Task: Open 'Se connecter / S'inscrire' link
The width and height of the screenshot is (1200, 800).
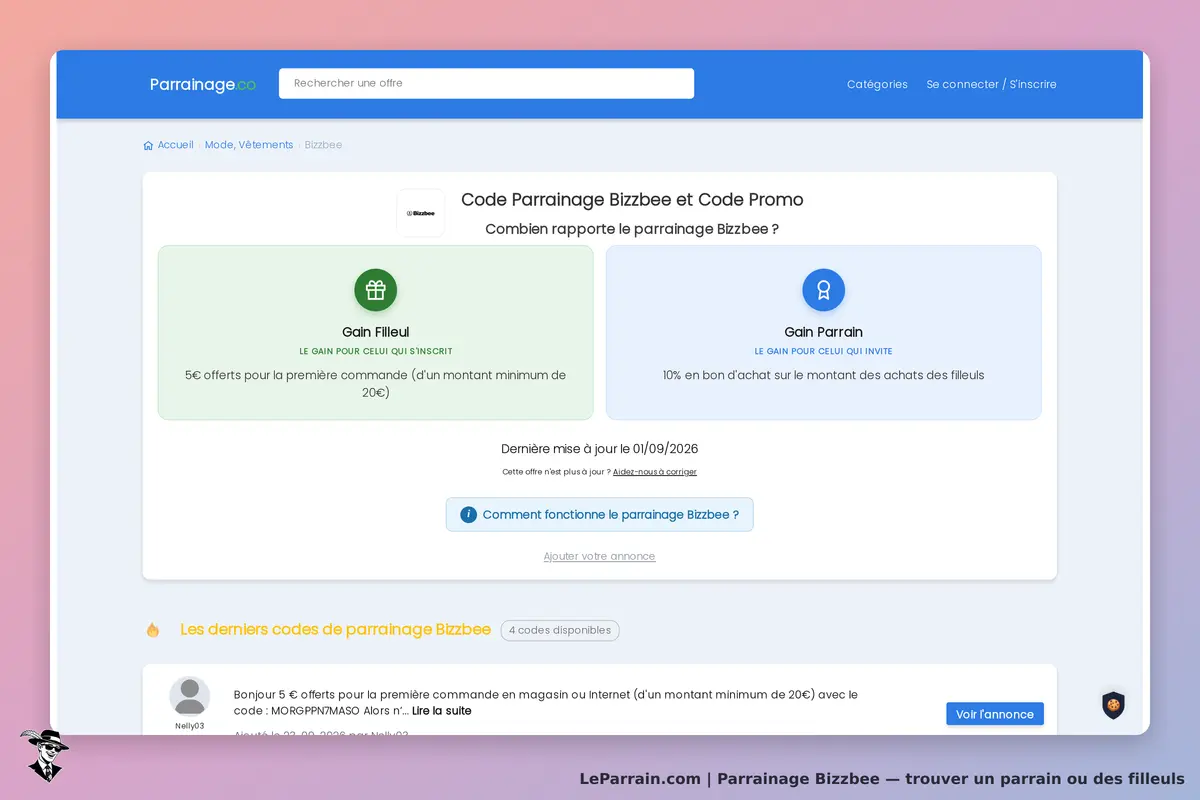Action: click(991, 84)
